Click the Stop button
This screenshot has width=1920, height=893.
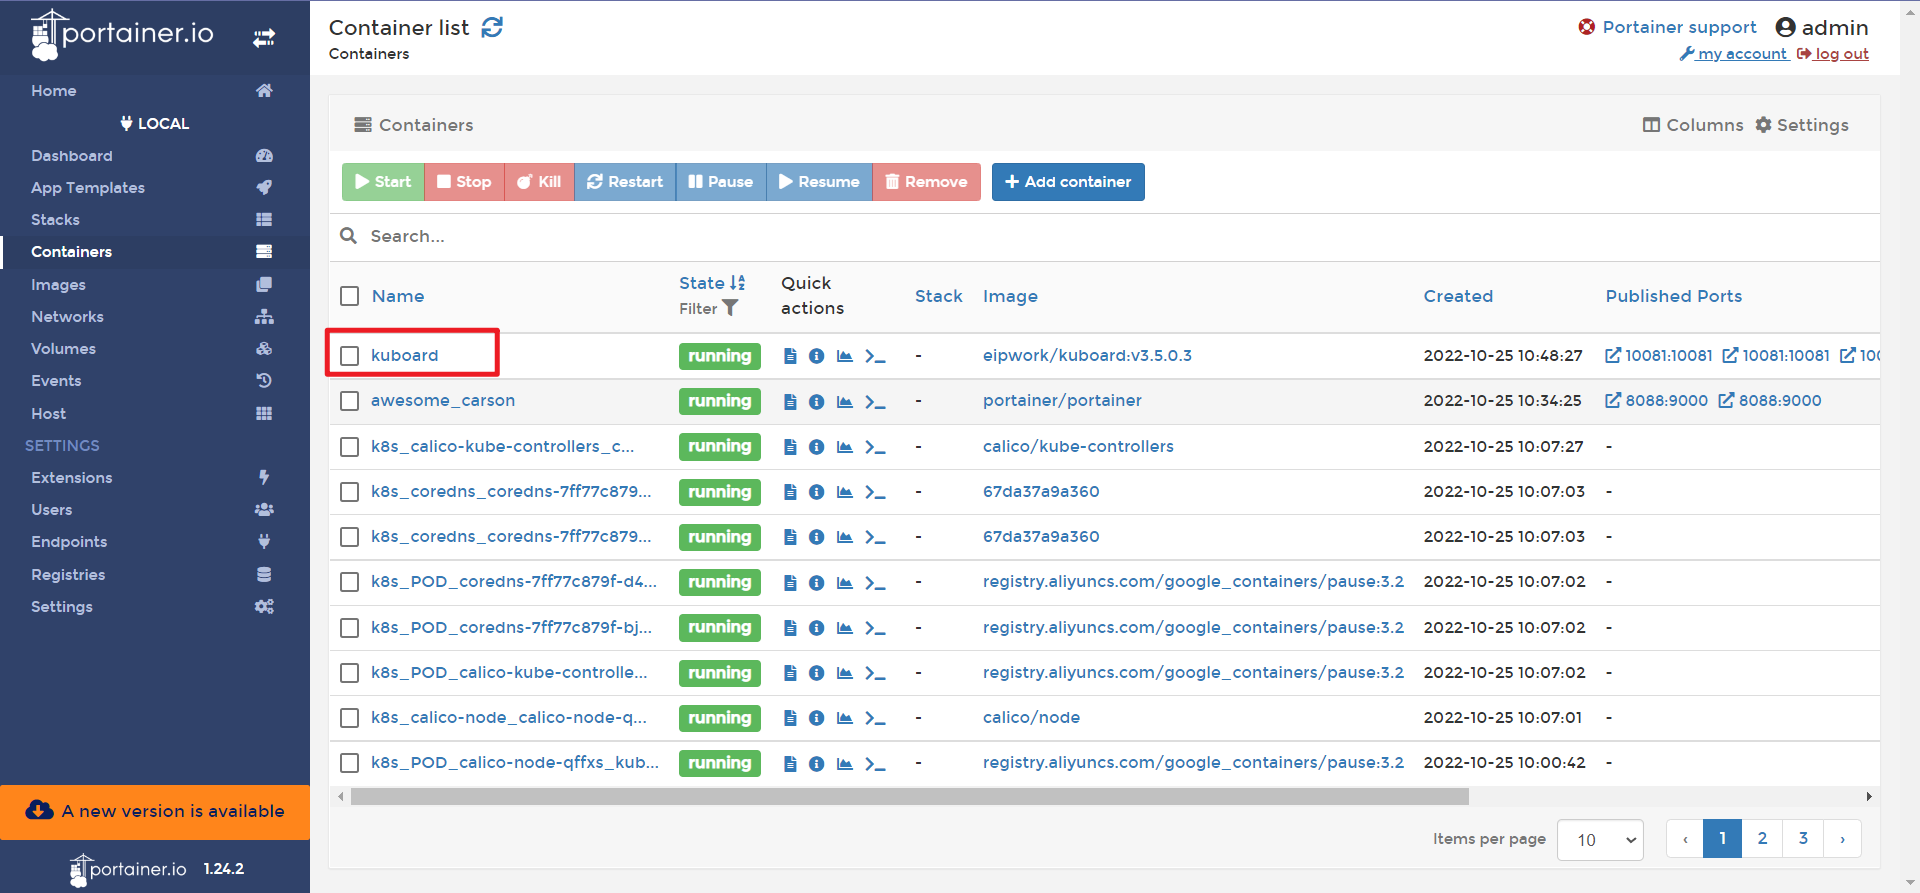[464, 182]
